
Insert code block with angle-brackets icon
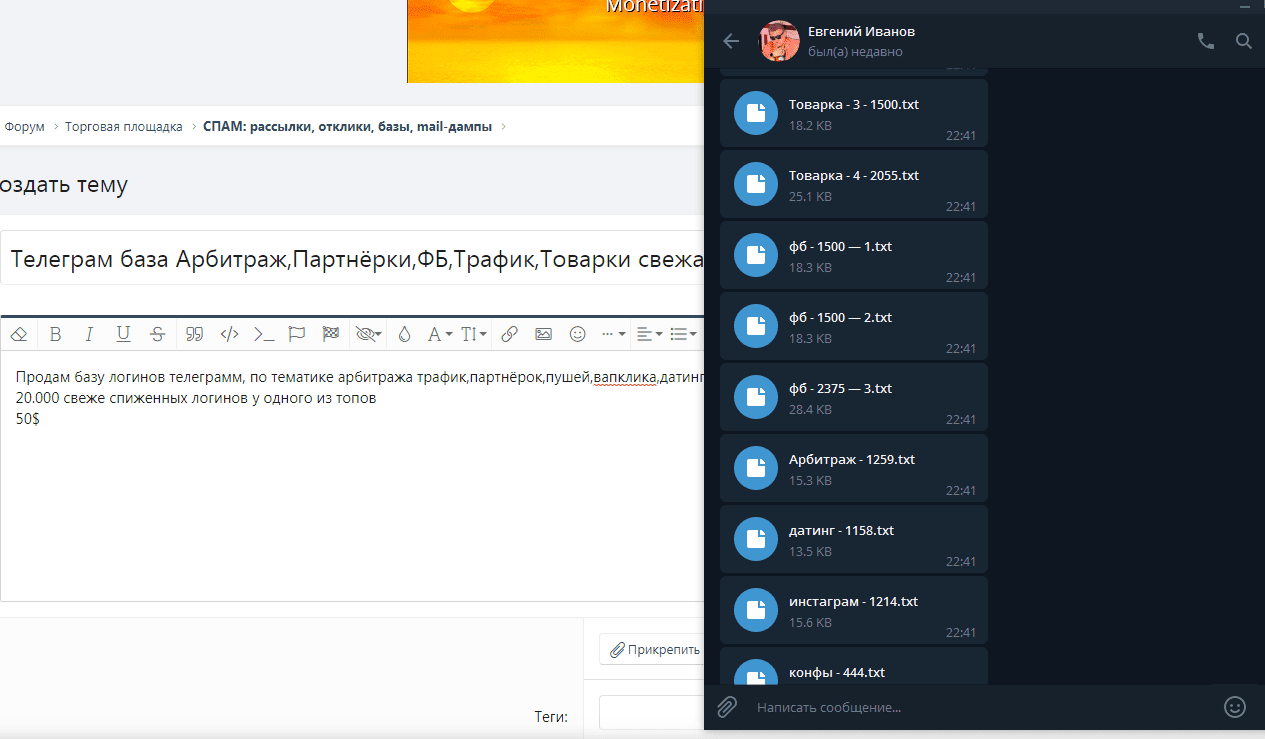[x=229, y=334]
